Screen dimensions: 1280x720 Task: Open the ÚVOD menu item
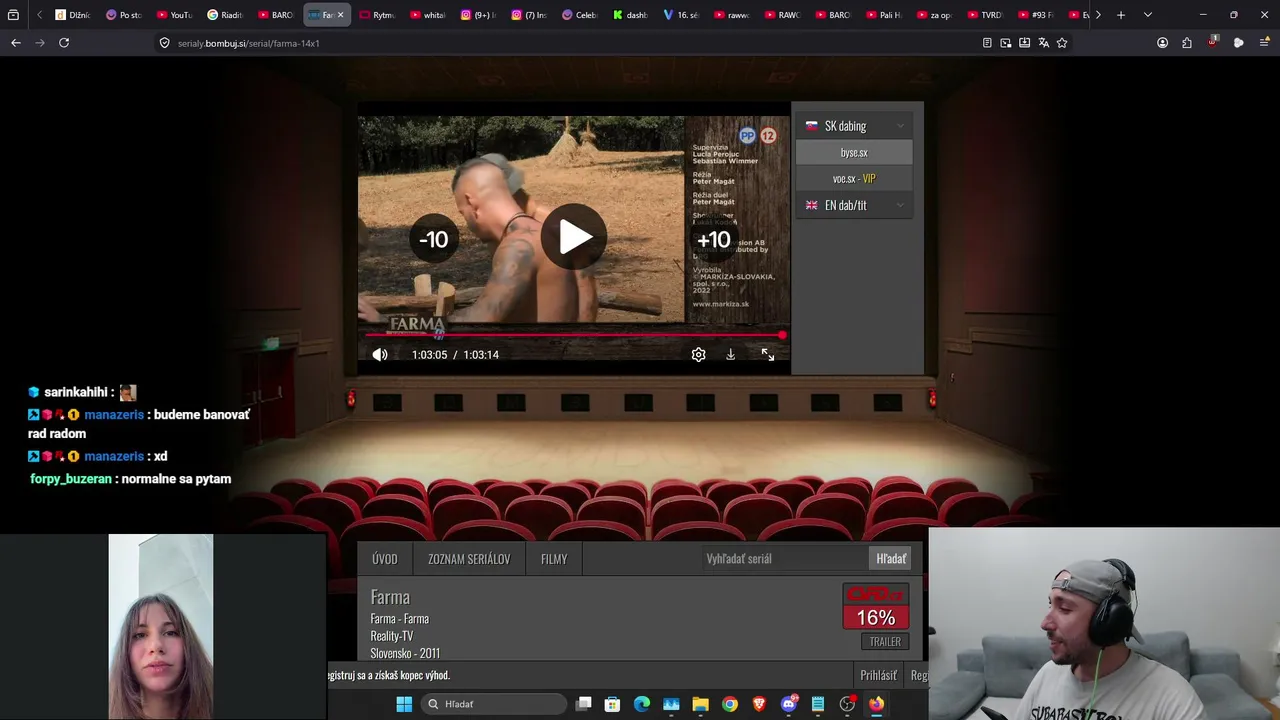click(x=385, y=559)
